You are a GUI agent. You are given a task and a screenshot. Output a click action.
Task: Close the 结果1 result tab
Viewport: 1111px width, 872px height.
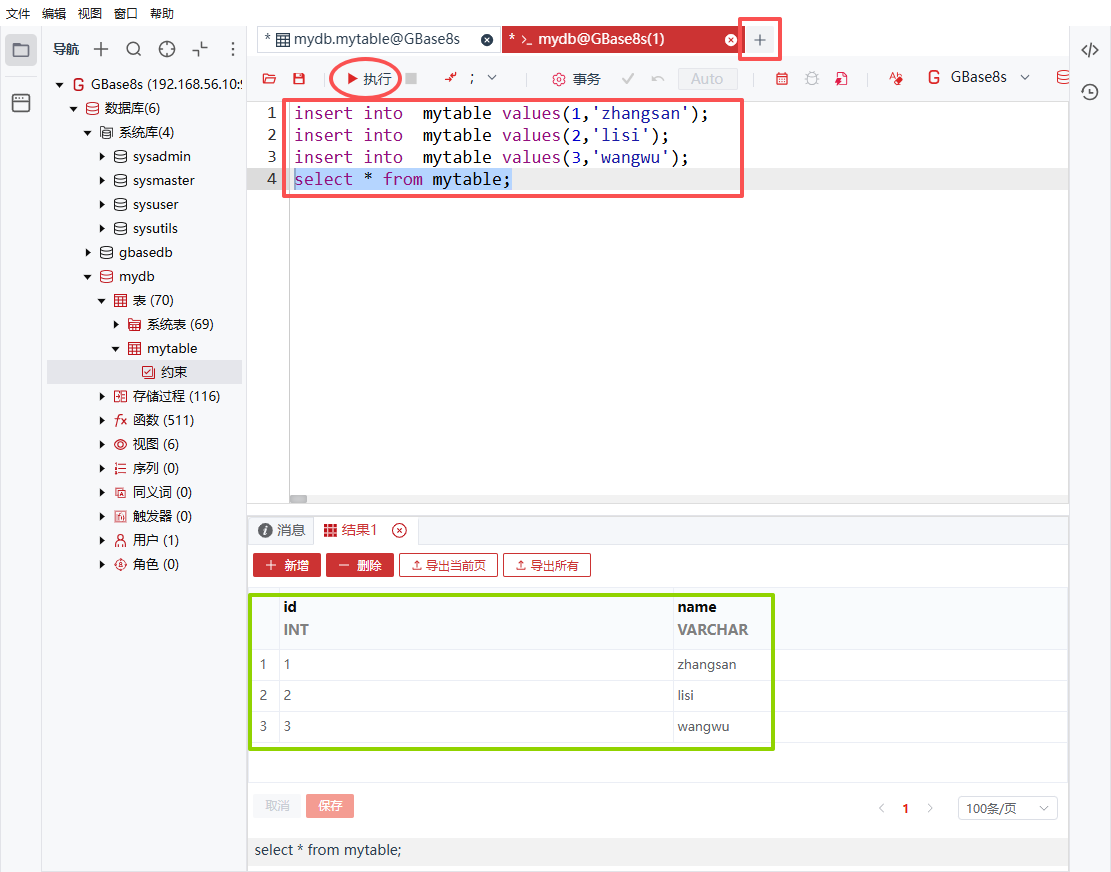tap(400, 530)
